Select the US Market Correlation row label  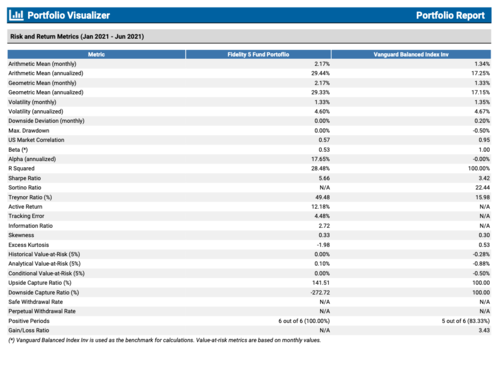coord(36,140)
